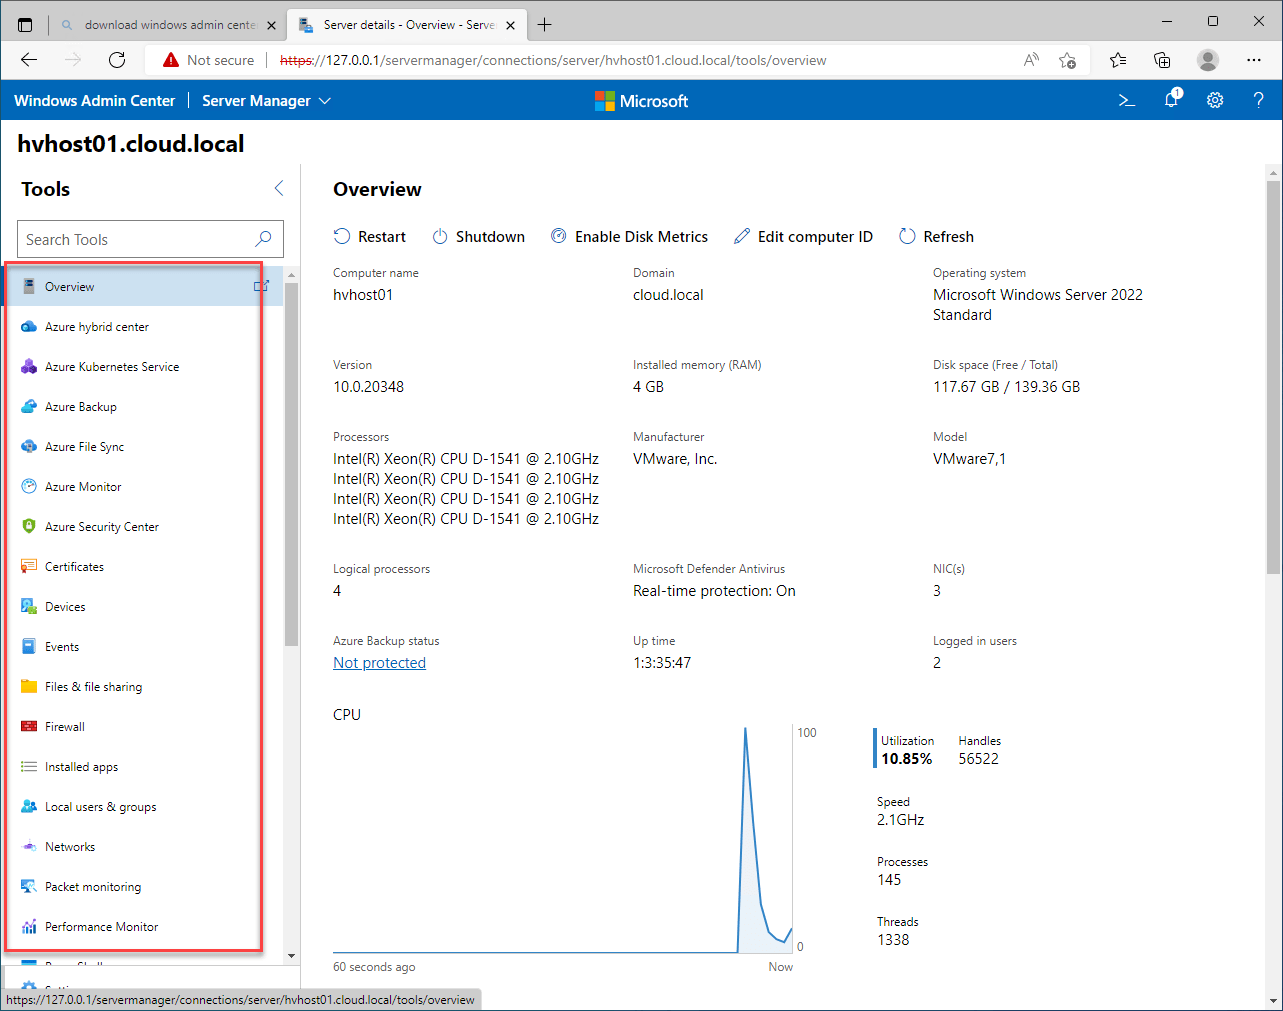
Task: Close the Server details browser tab
Action: 511,25
